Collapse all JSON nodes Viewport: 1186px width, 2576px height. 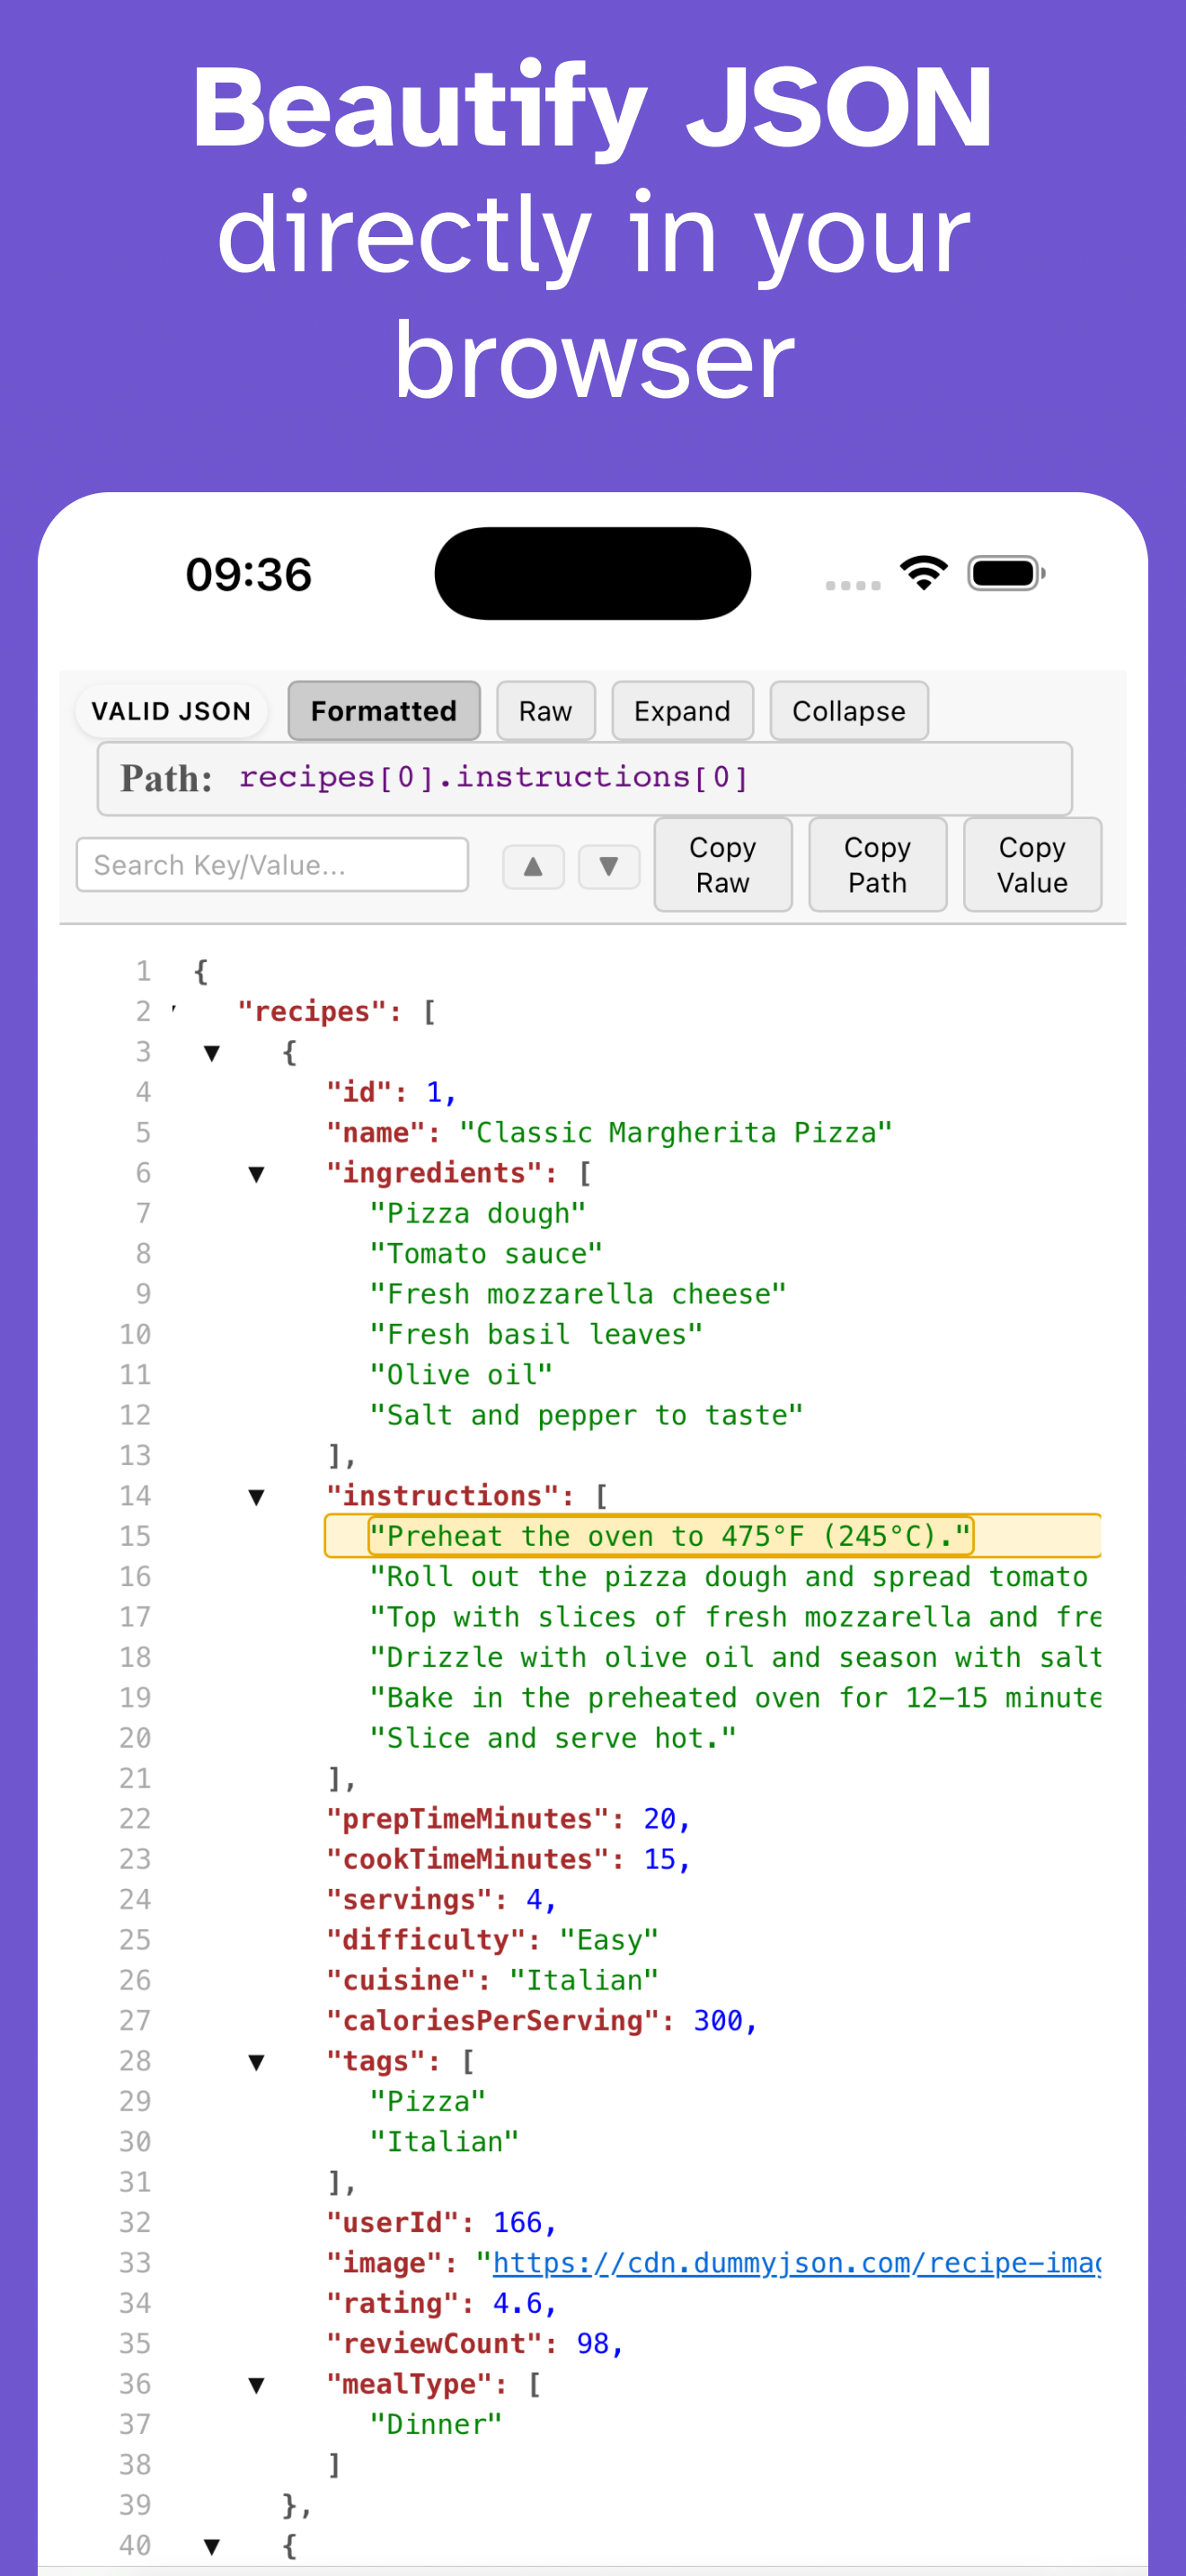coord(849,711)
